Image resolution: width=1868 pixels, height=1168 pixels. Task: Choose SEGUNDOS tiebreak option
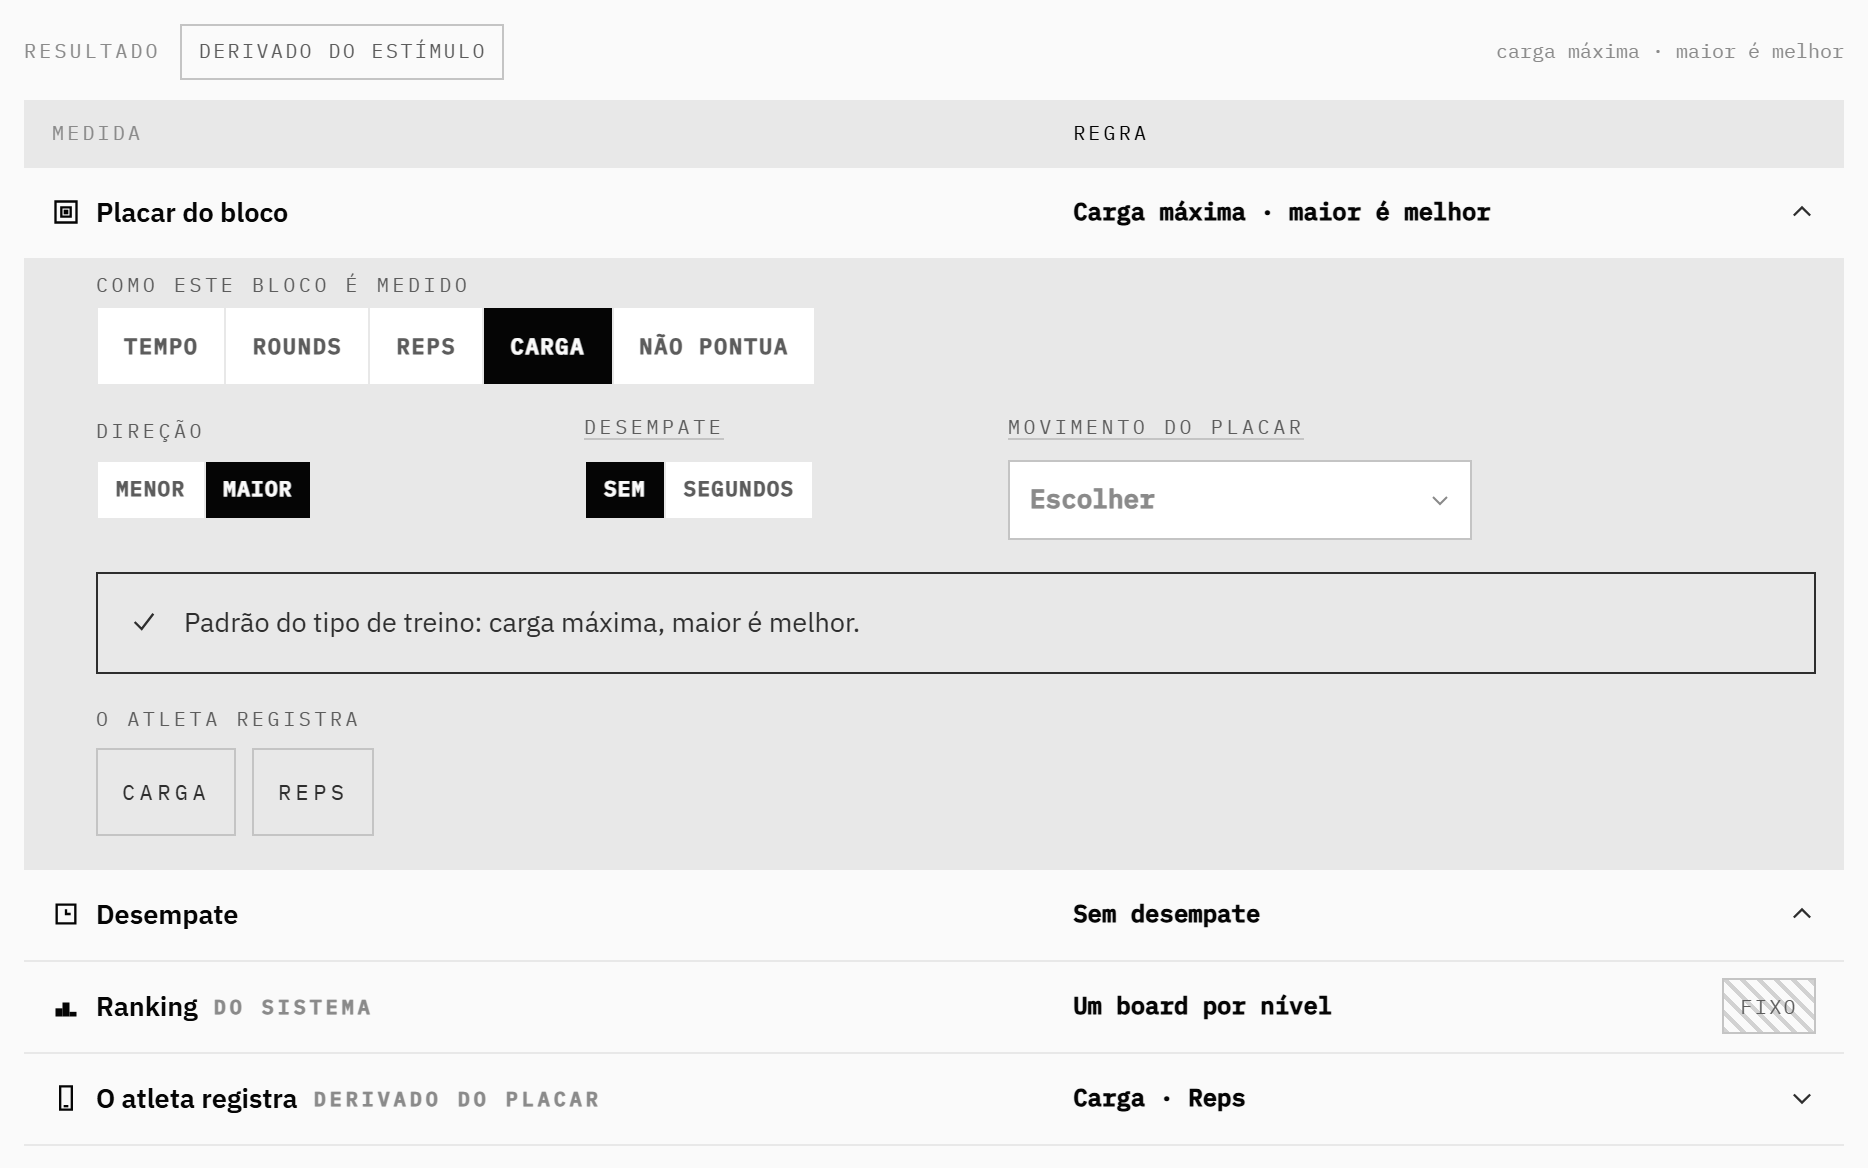[x=738, y=490]
